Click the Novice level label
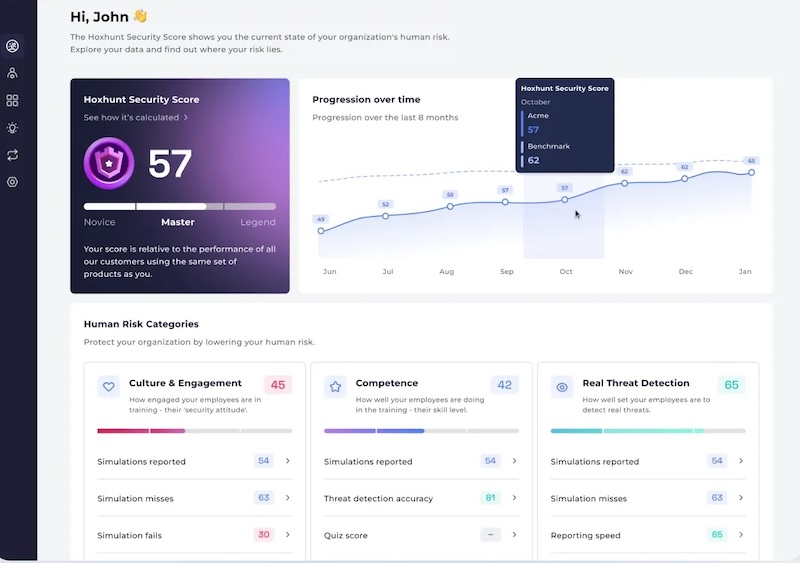 point(99,222)
